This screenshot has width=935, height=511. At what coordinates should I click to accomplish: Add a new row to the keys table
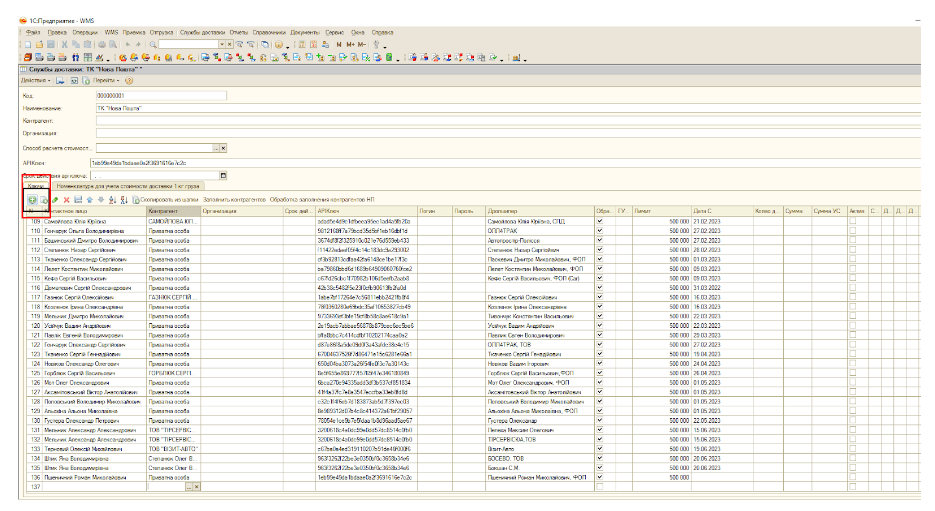coord(33,200)
